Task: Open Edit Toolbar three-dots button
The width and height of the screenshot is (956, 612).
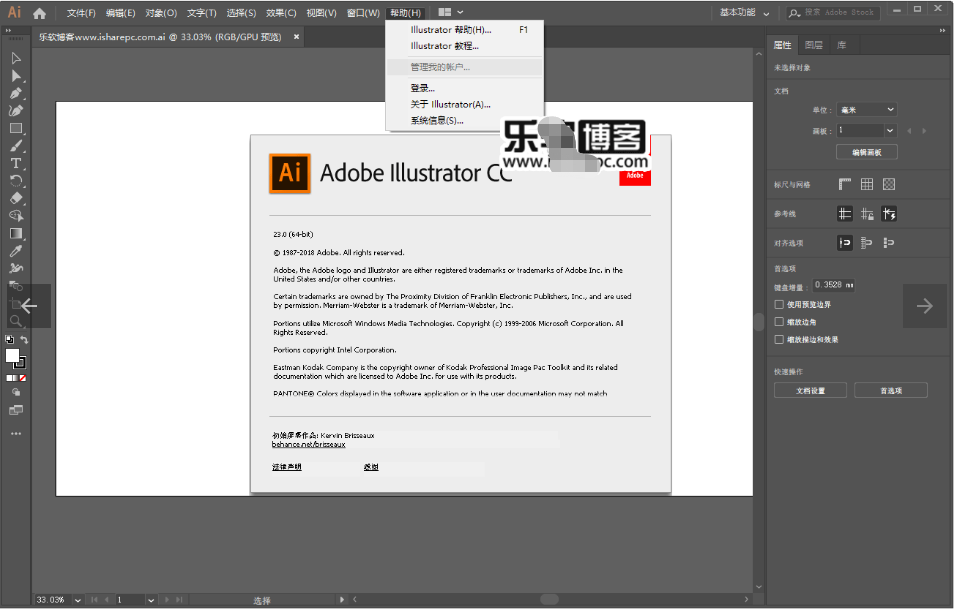Action: tap(16, 434)
